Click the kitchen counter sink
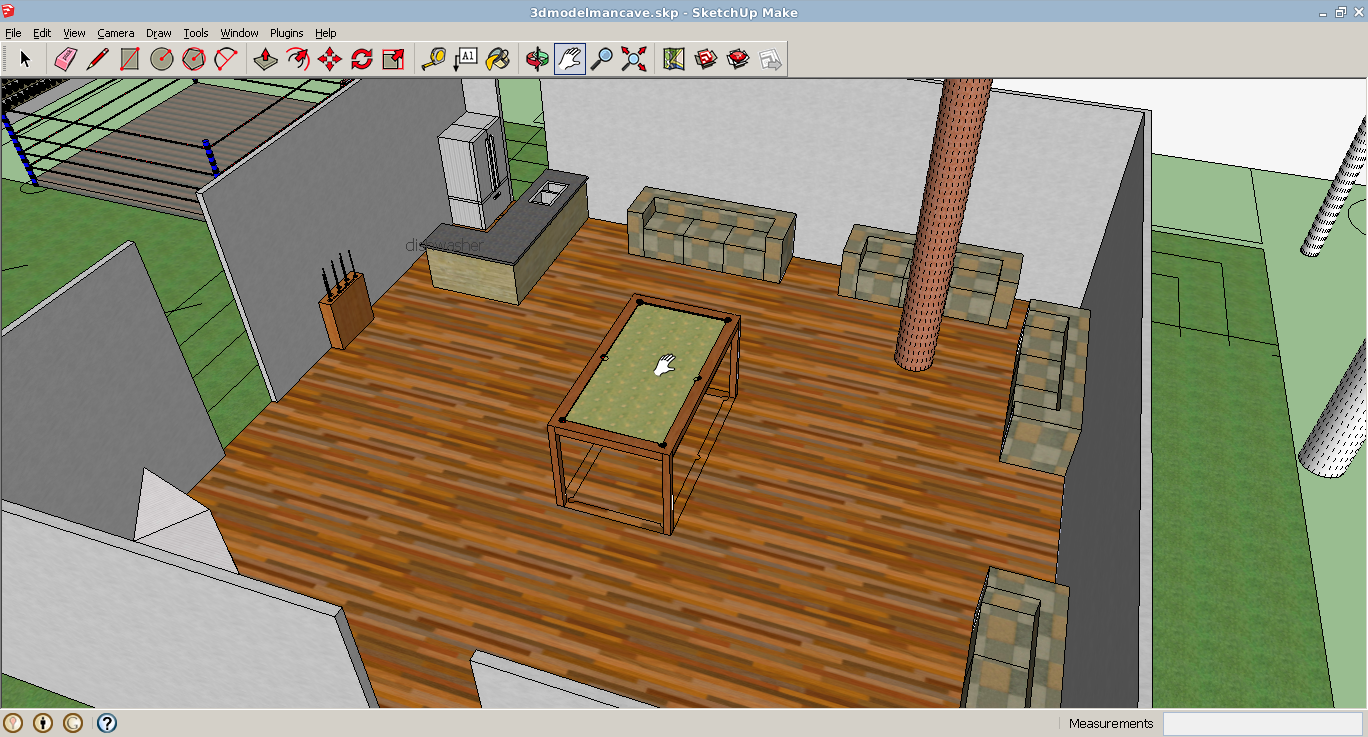This screenshot has width=1368, height=737. tap(547, 193)
